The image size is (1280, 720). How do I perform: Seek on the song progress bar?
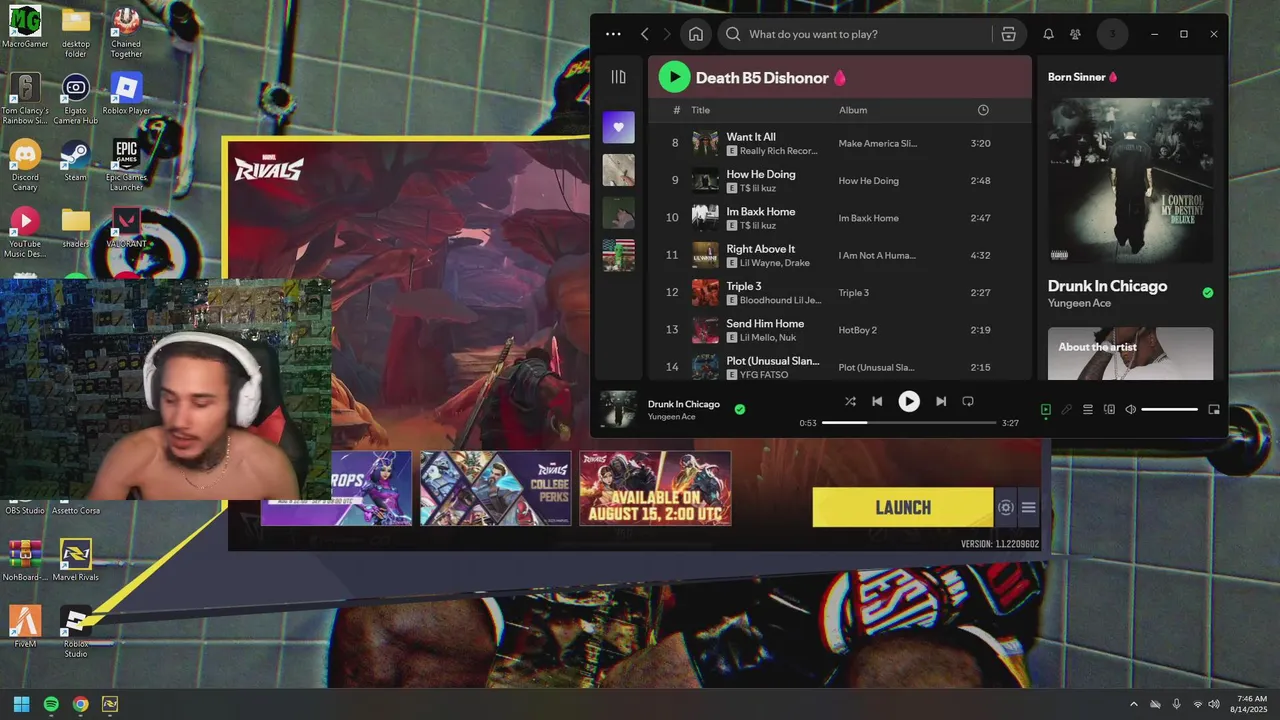coord(909,423)
